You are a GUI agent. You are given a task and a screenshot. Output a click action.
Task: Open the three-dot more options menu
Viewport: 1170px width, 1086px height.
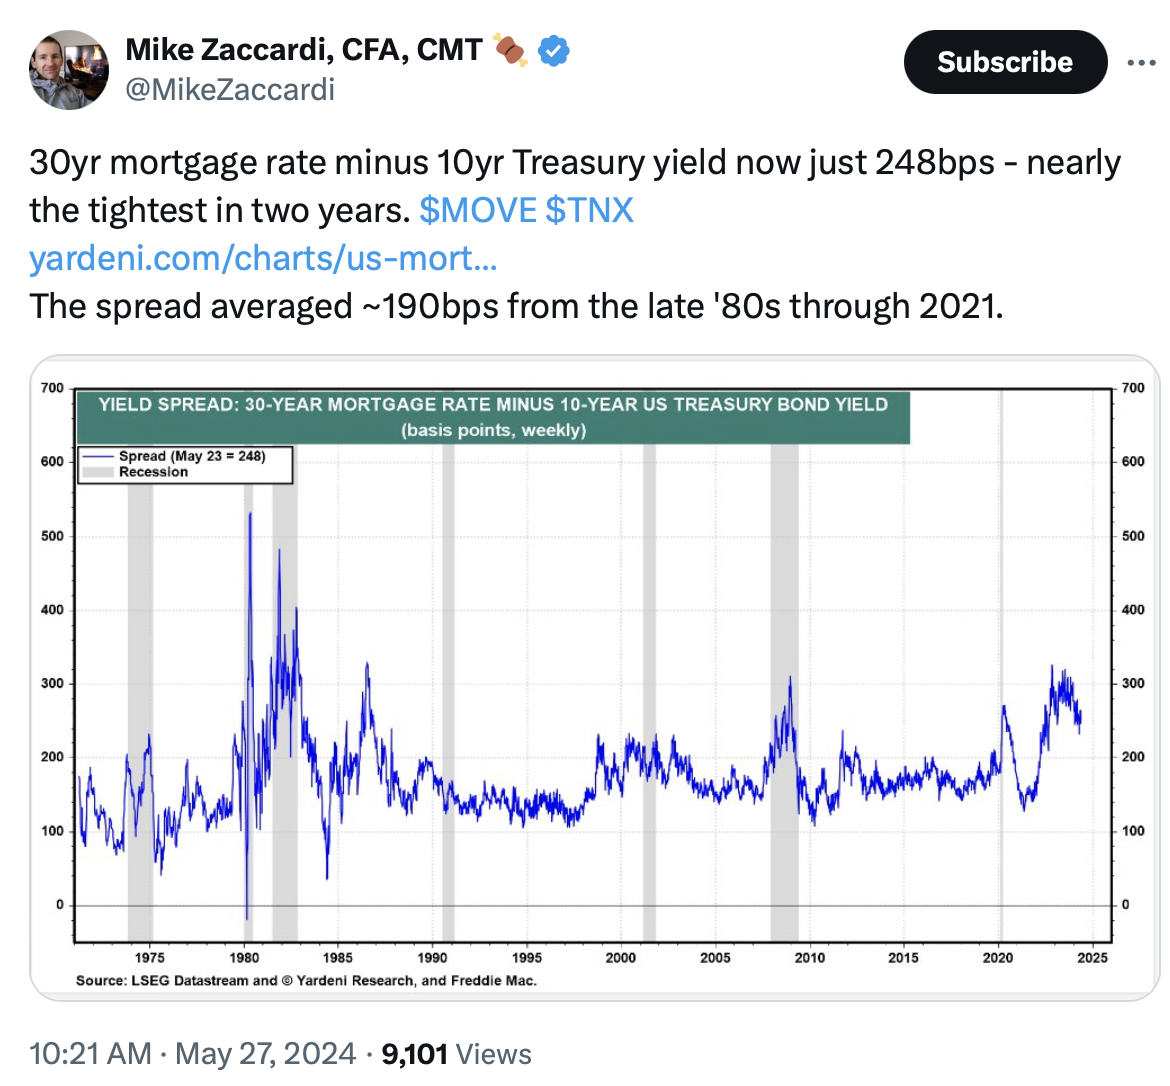pos(1140,63)
